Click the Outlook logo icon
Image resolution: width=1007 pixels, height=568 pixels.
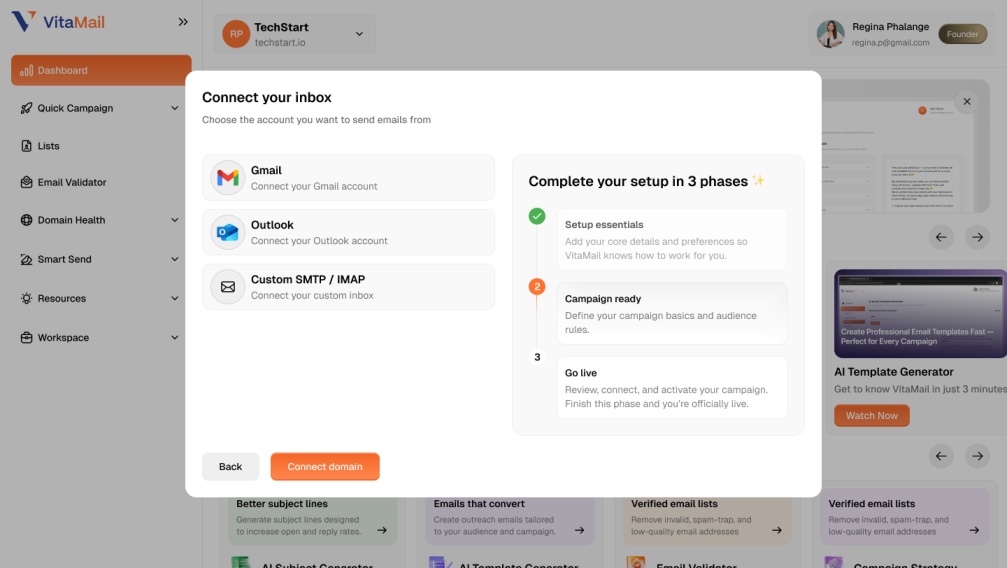pos(227,232)
